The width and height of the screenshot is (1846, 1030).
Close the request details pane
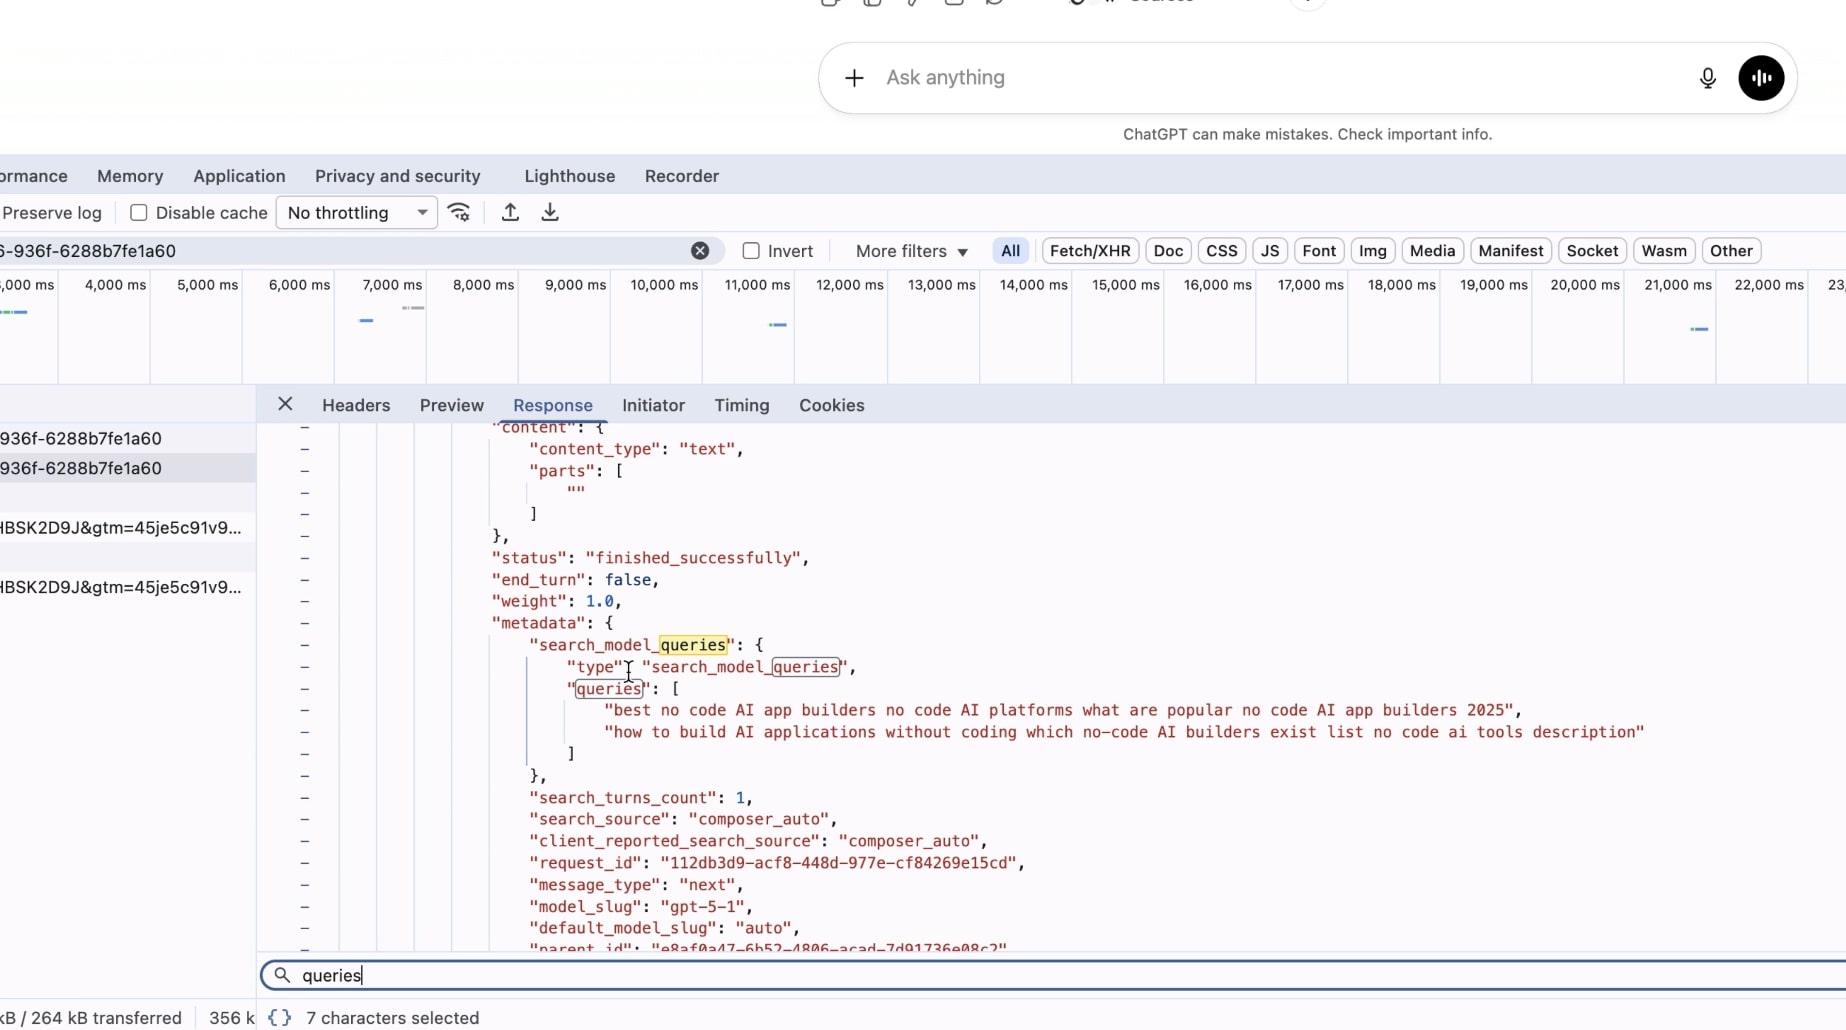[285, 404]
